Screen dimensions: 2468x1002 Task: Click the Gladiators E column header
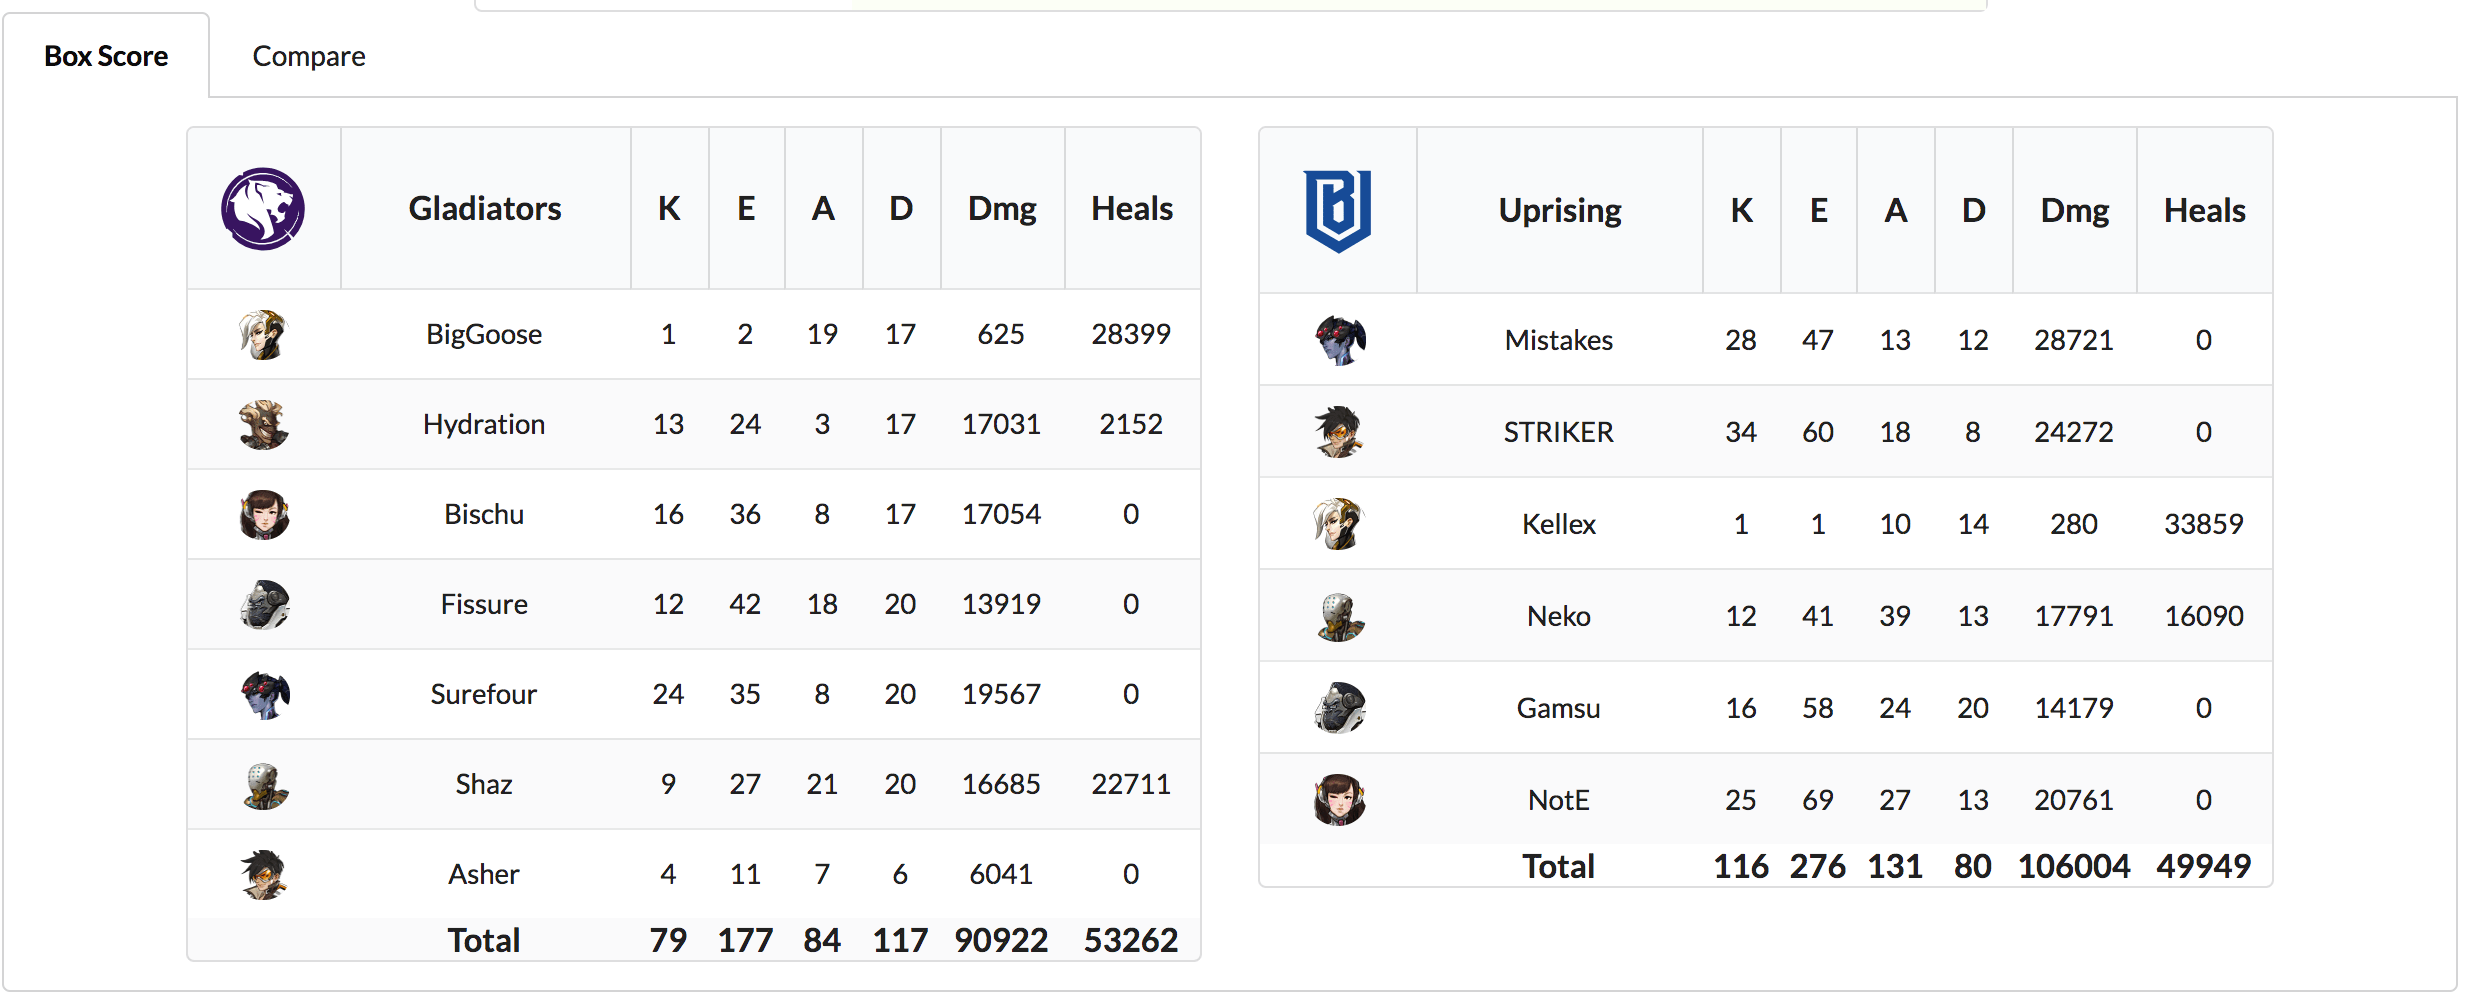tap(746, 208)
